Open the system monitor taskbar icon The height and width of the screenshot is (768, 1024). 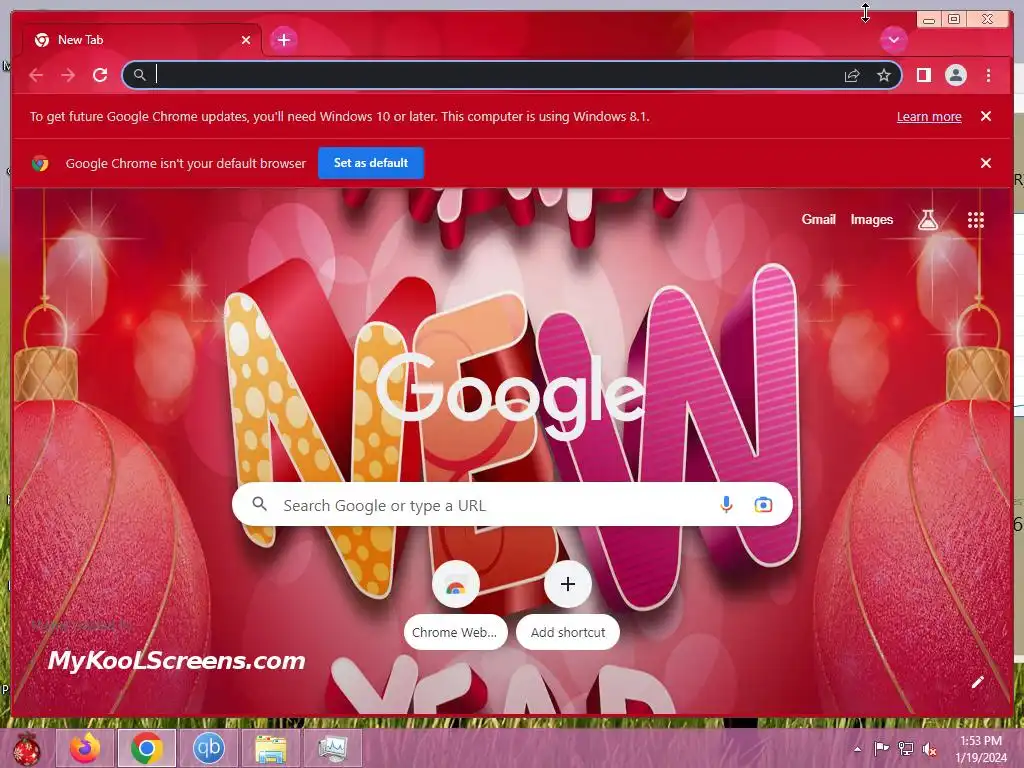(x=333, y=748)
